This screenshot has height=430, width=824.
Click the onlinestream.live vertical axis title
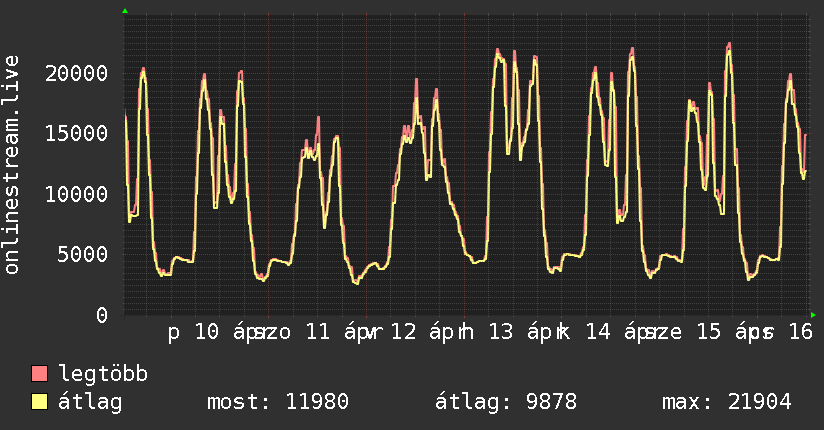coord(11,165)
